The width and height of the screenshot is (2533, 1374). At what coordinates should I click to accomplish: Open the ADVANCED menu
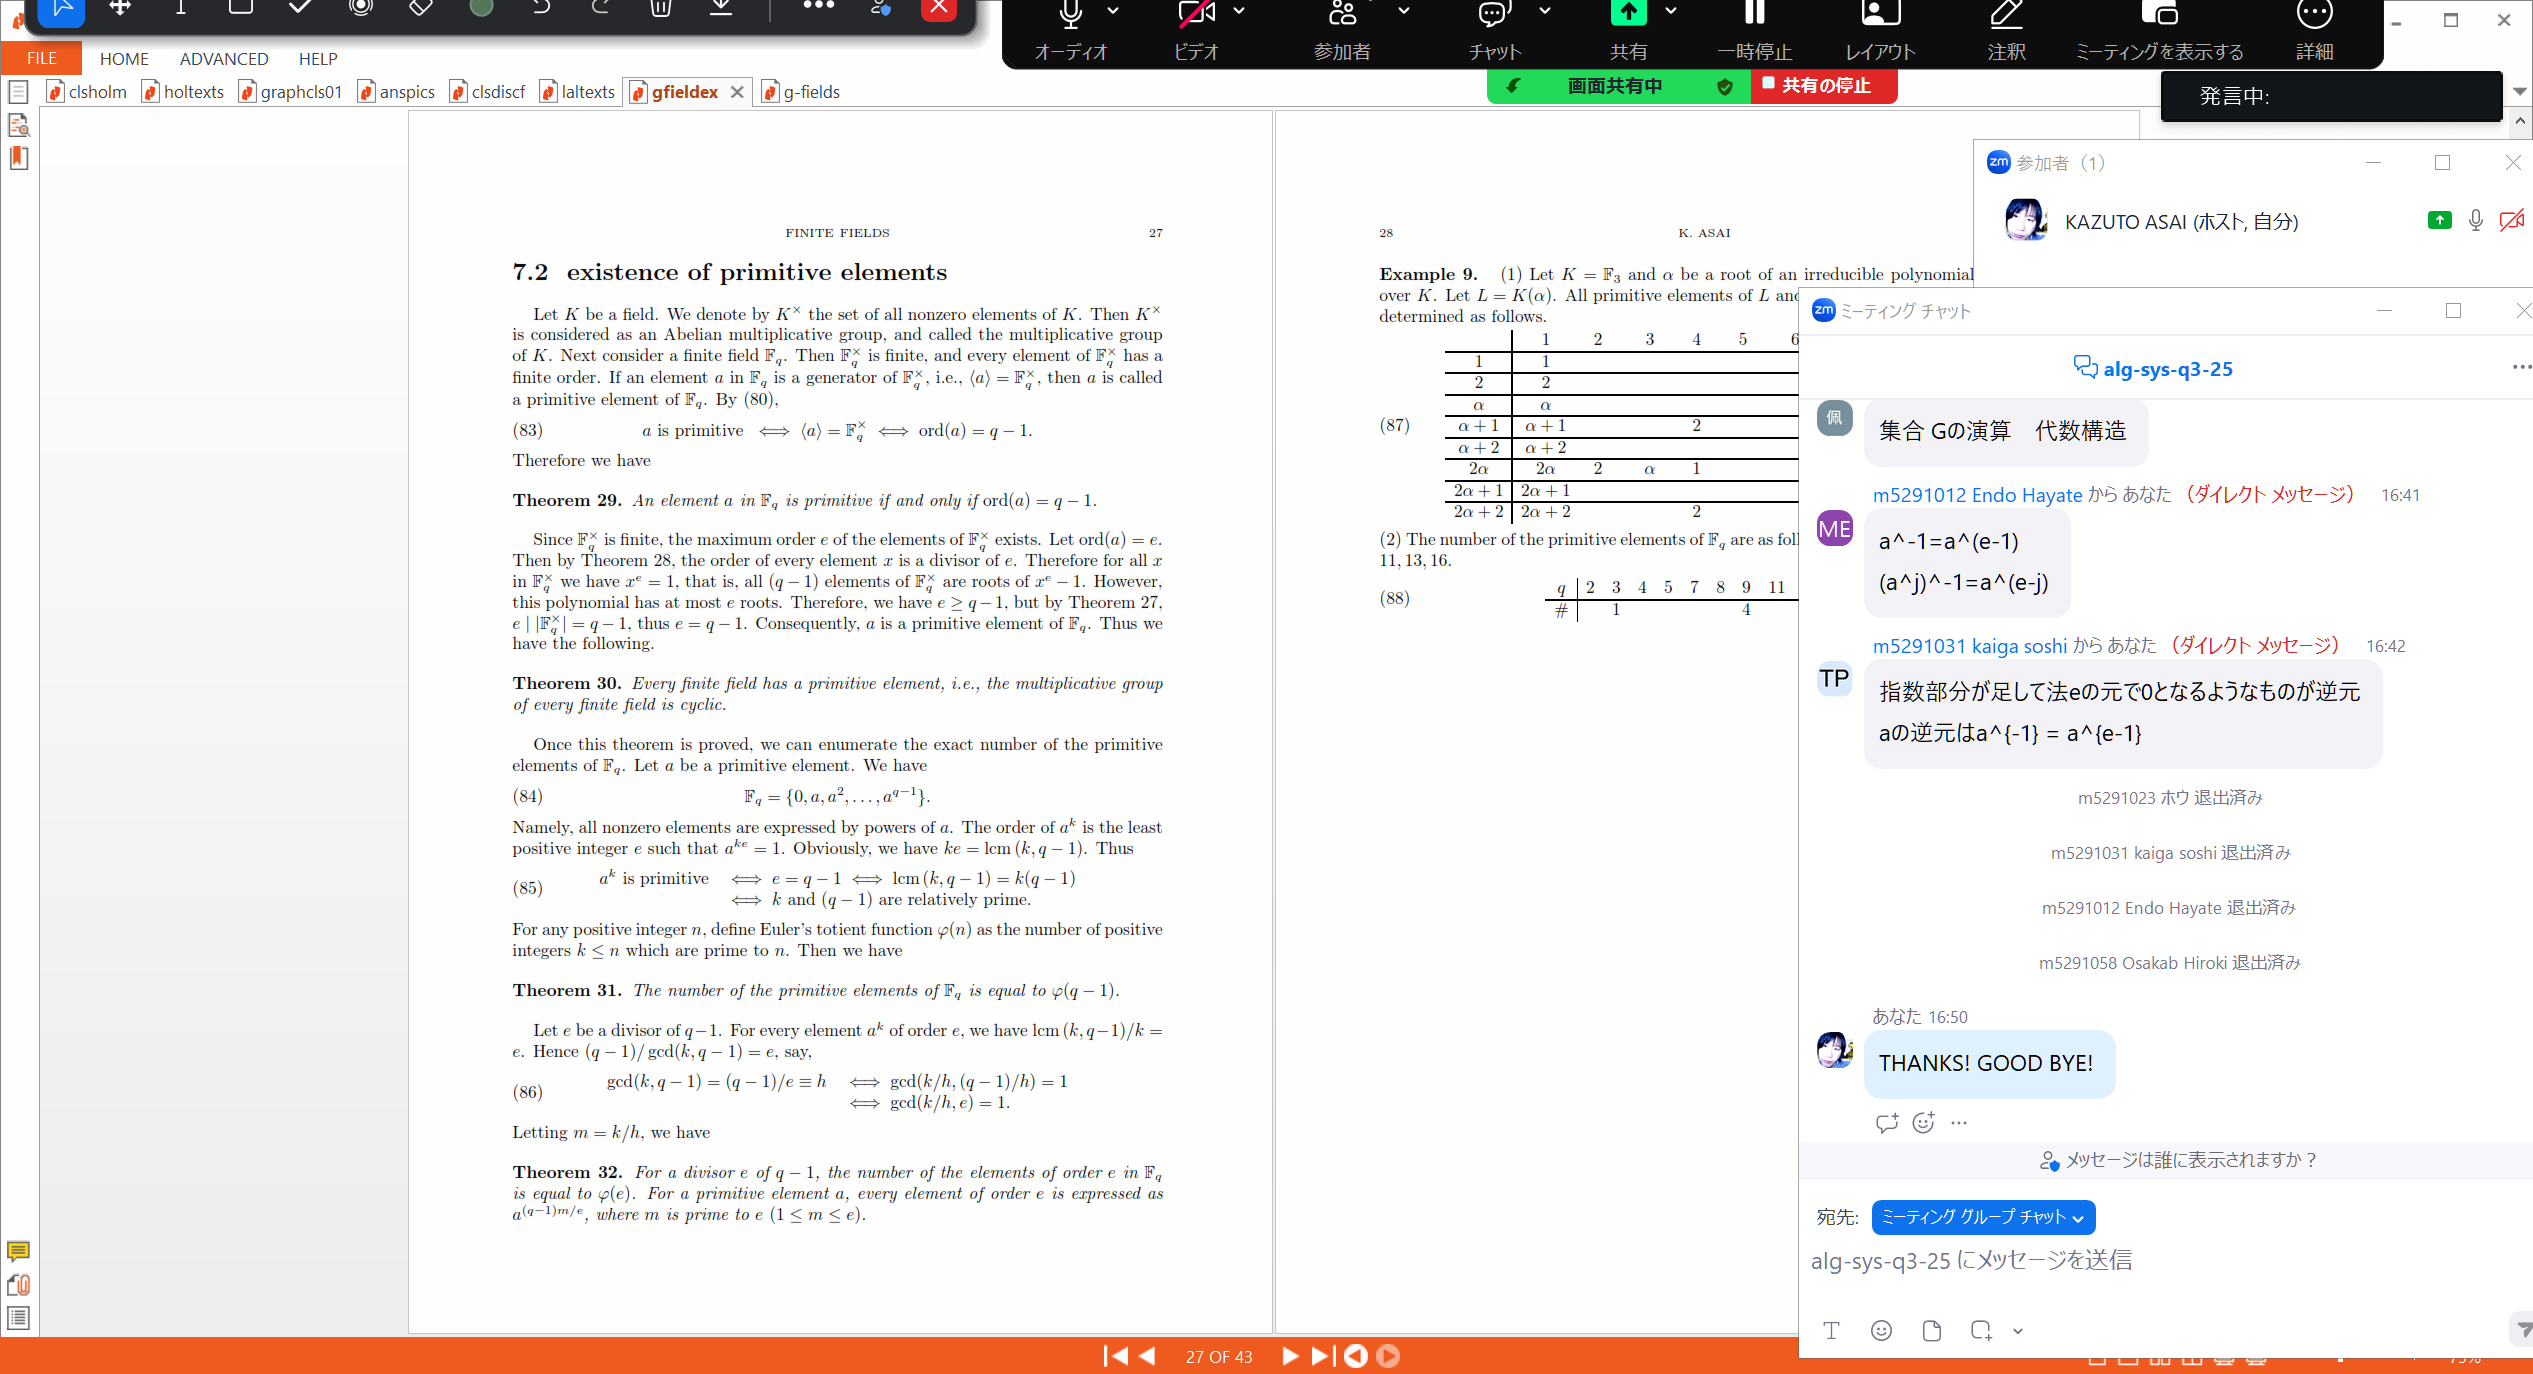tap(224, 59)
